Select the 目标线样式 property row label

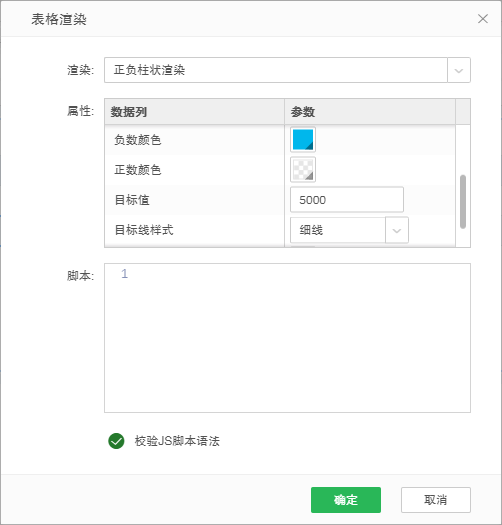144,230
